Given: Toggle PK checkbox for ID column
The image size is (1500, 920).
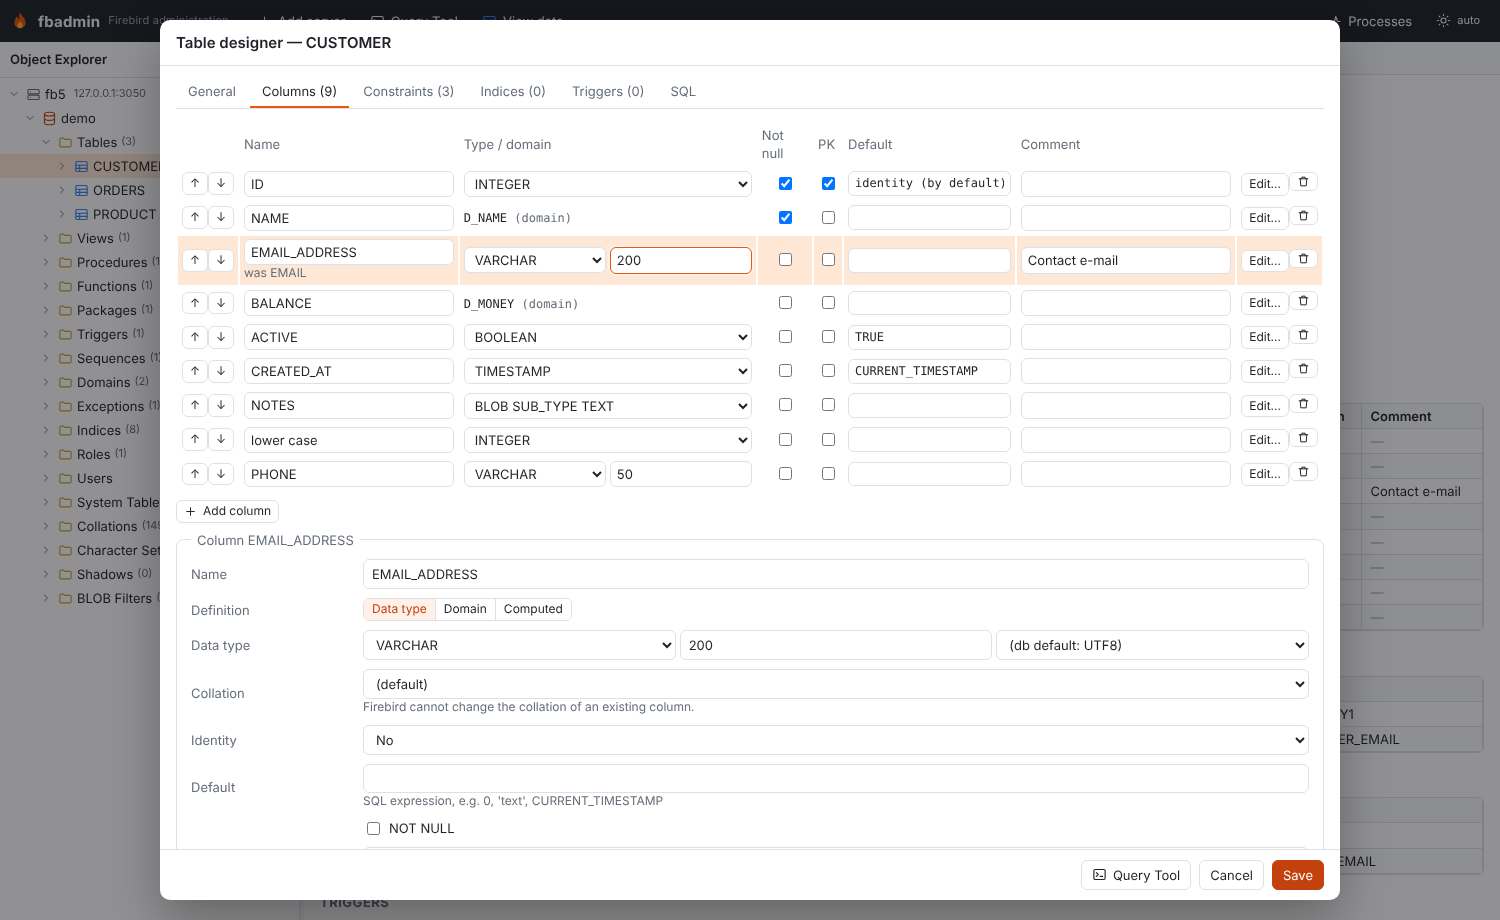Looking at the screenshot, I should click(828, 184).
